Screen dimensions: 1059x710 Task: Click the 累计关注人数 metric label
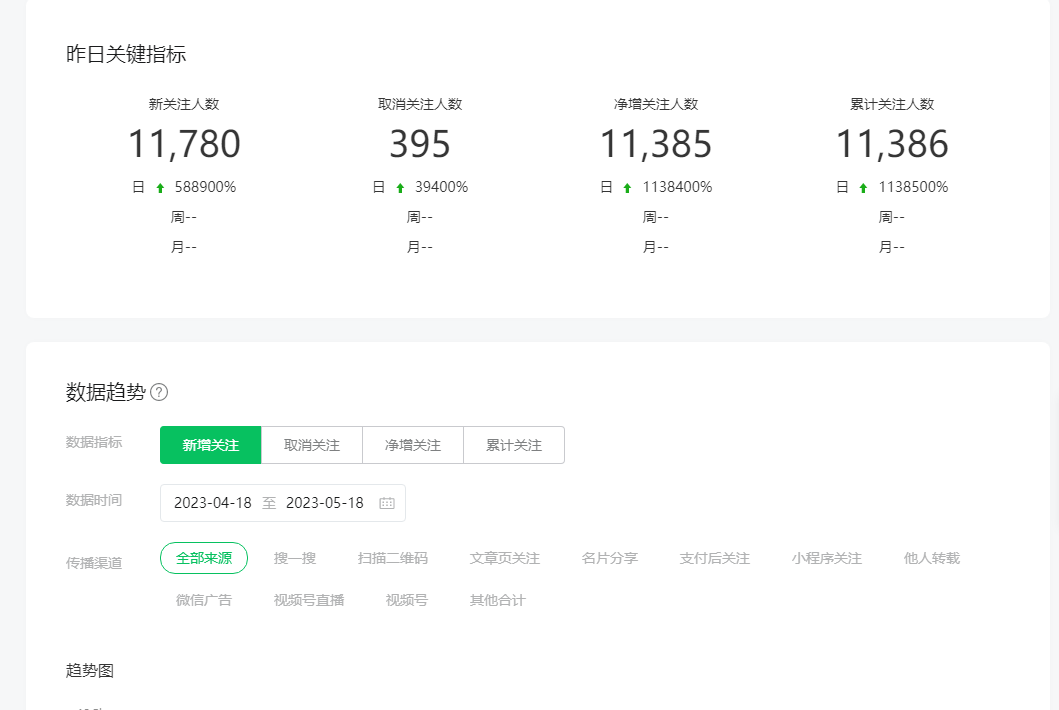click(892, 104)
